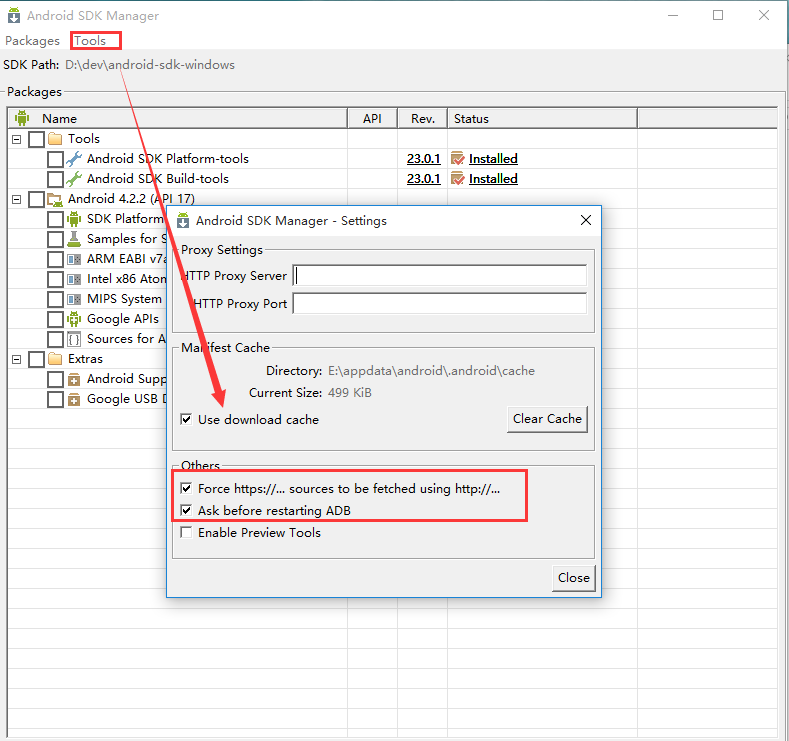Viewport: 789px width, 741px height.
Task: Close the Settings dialog with X
Action: 586,220
